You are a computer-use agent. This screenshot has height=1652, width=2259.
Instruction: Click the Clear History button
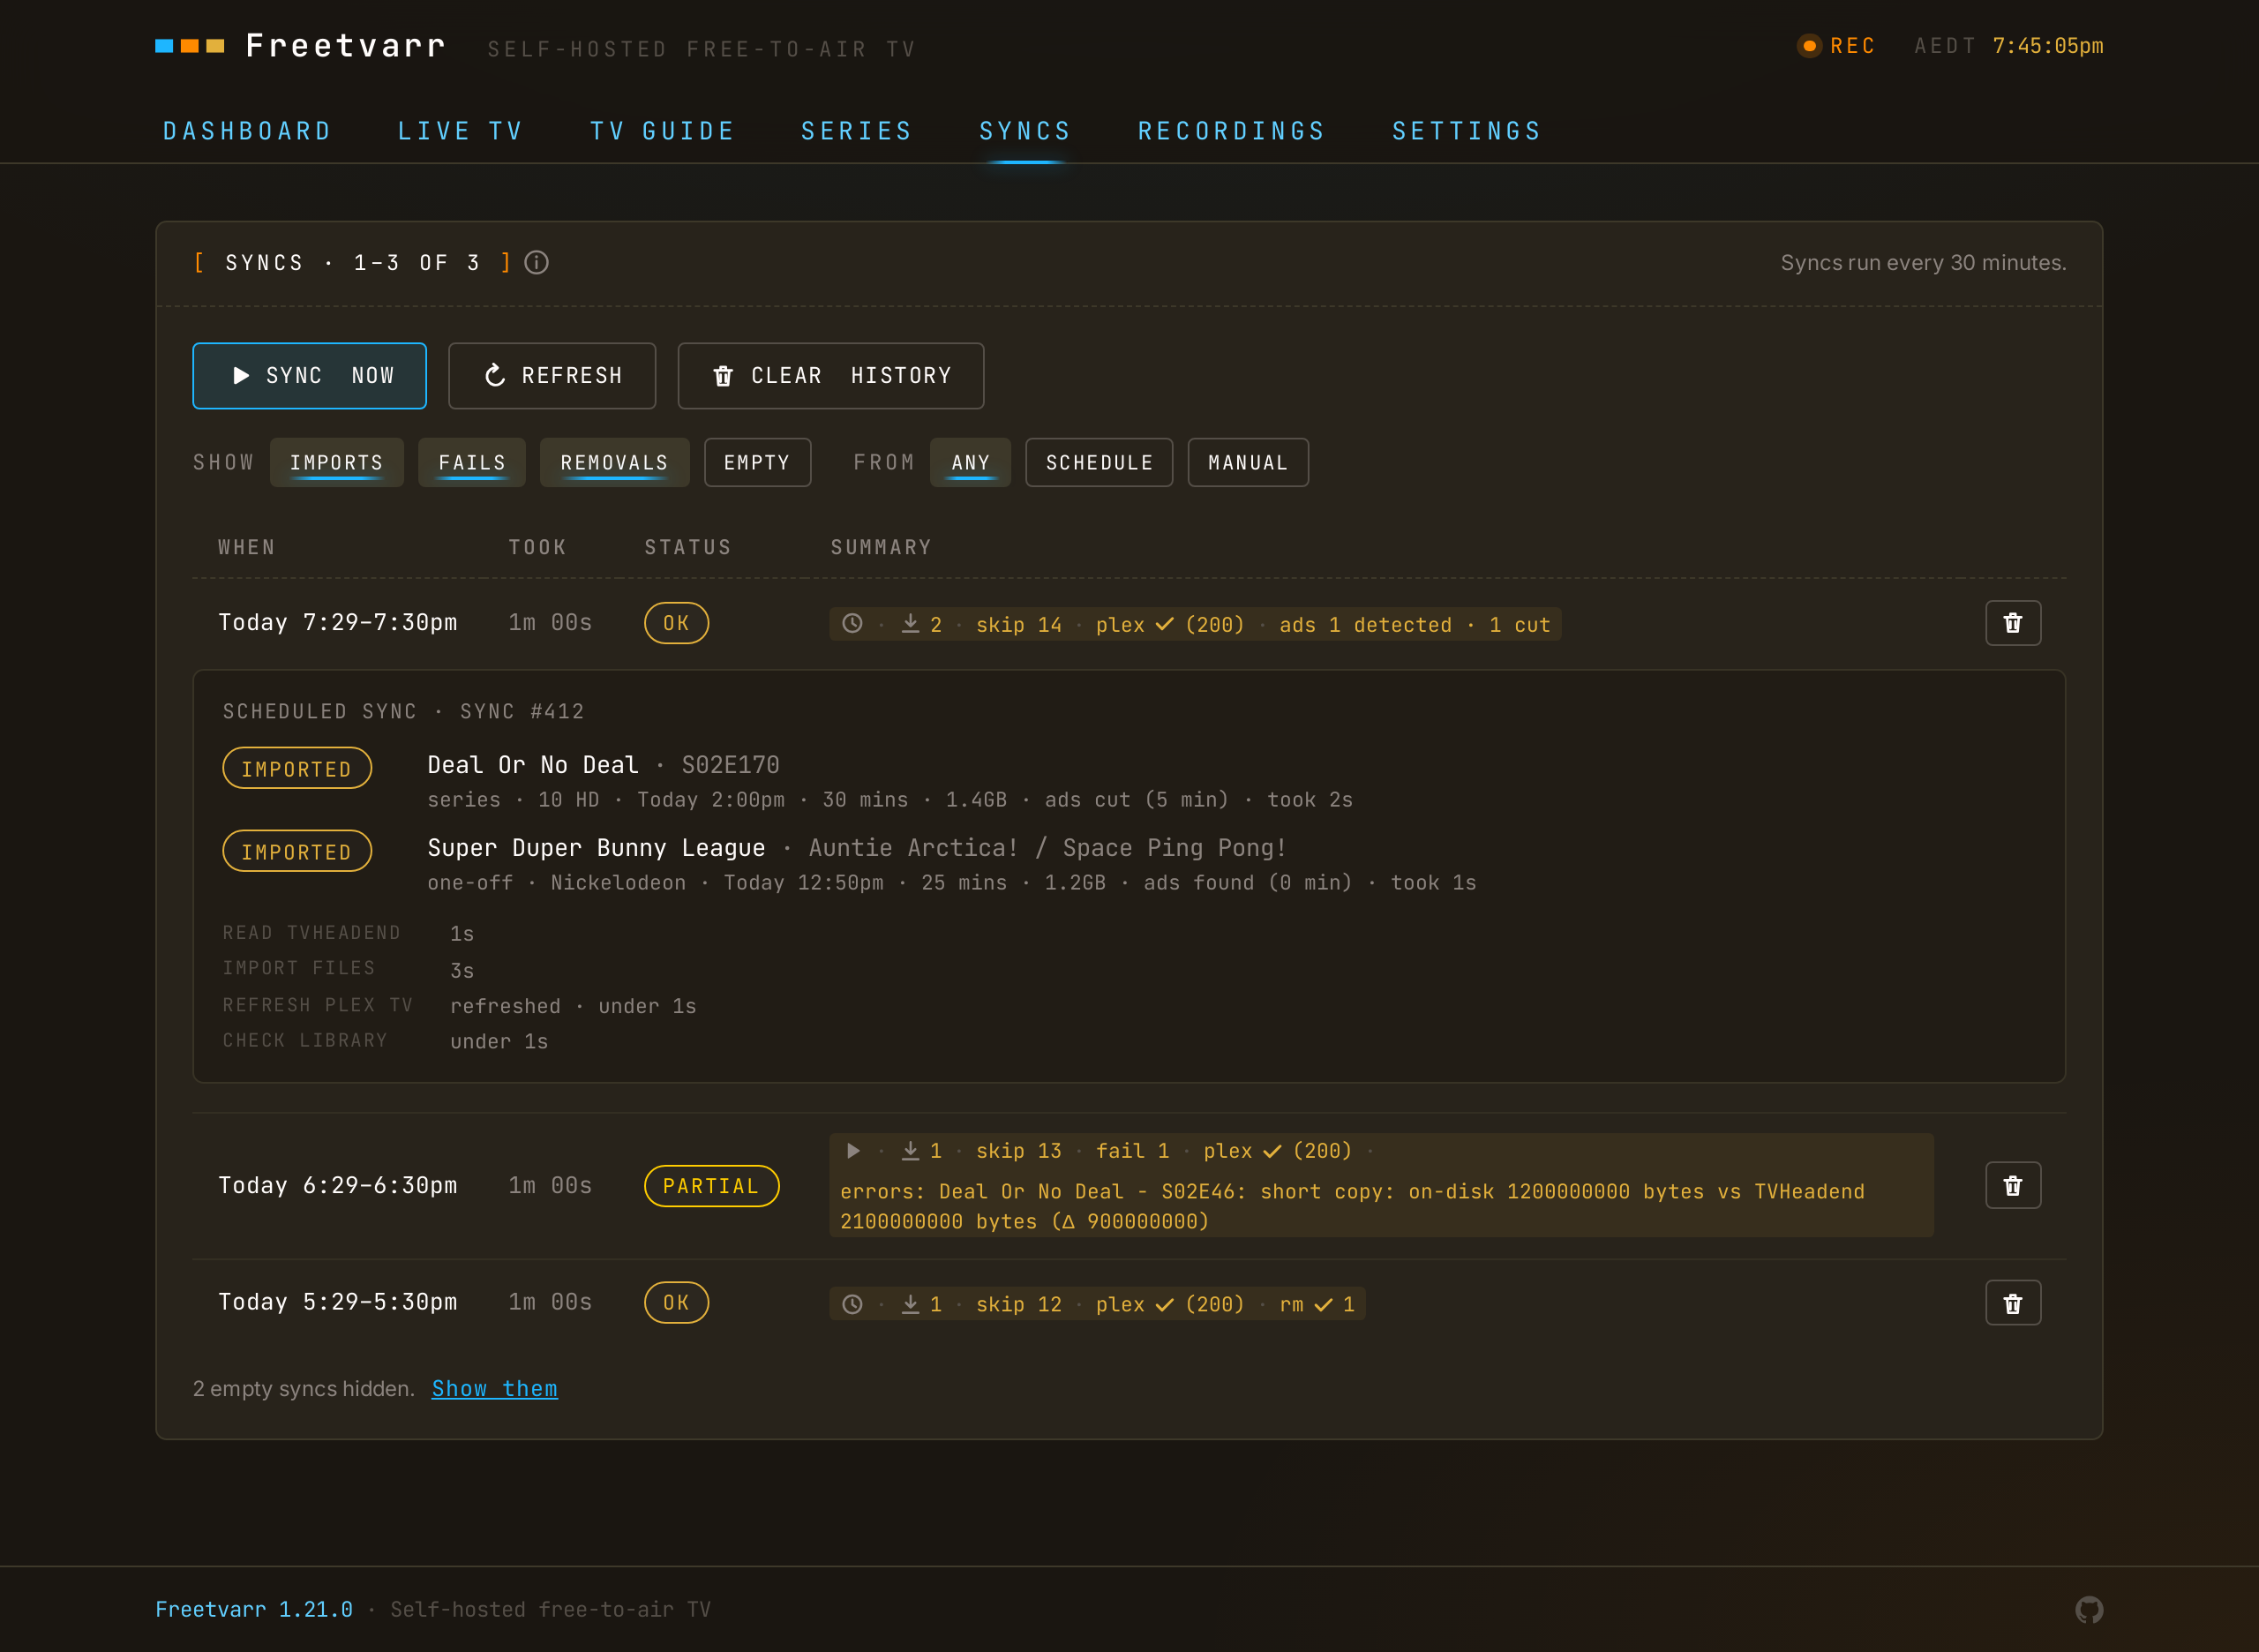[831, 376]
